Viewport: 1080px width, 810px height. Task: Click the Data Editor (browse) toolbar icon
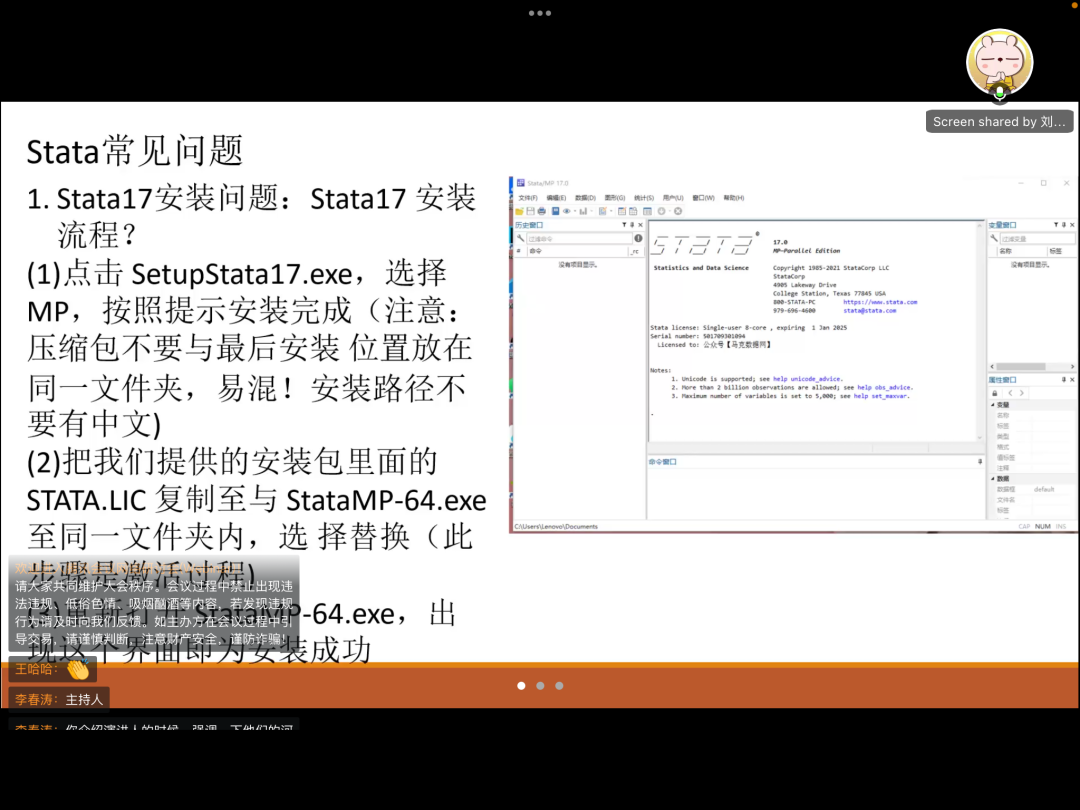[633, 211]
